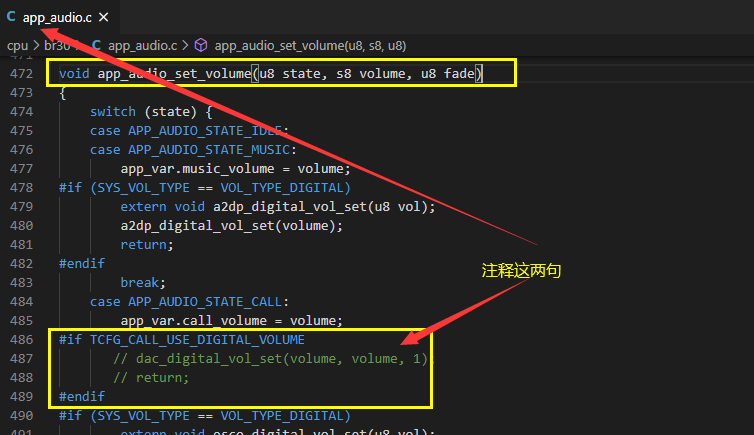Click line number 472 in the gutter
Viewport: 754px width, 435px height.
(x=22, y=74)
